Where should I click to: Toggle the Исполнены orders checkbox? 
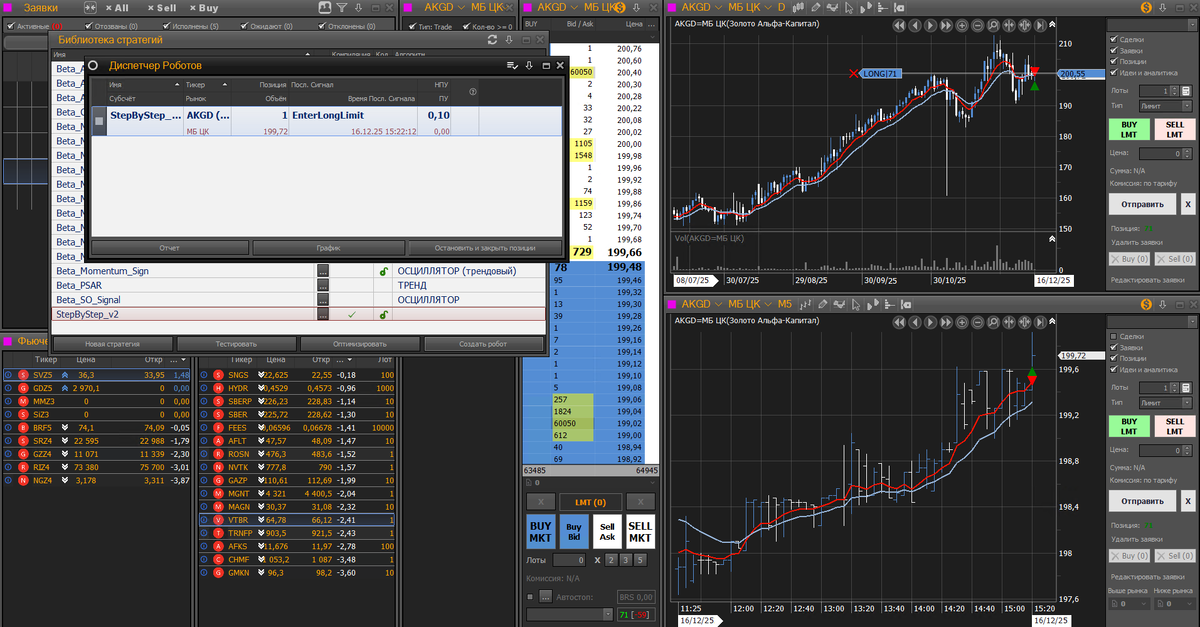click(x=166, y=26)
